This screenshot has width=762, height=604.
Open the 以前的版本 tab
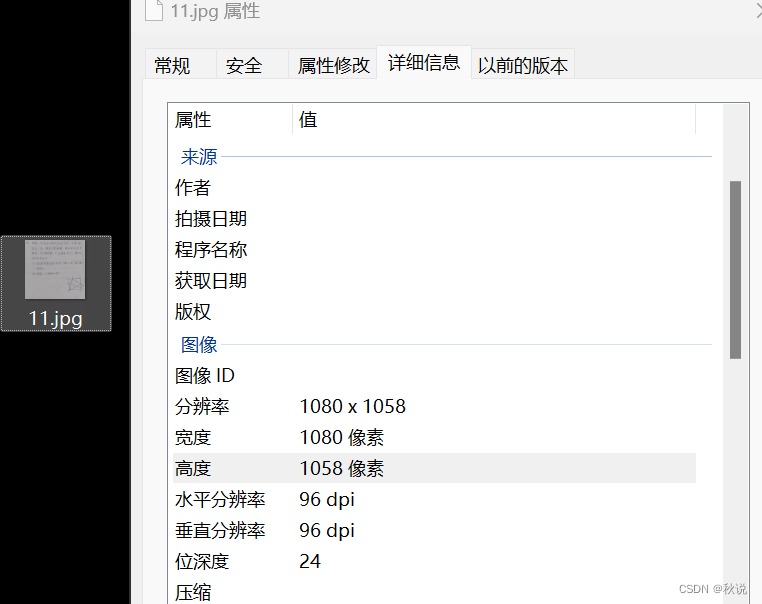tap(522, 65)
